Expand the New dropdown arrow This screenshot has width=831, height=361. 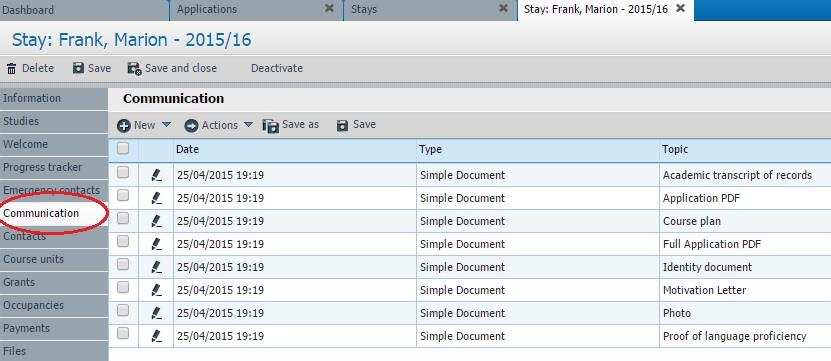166,125
